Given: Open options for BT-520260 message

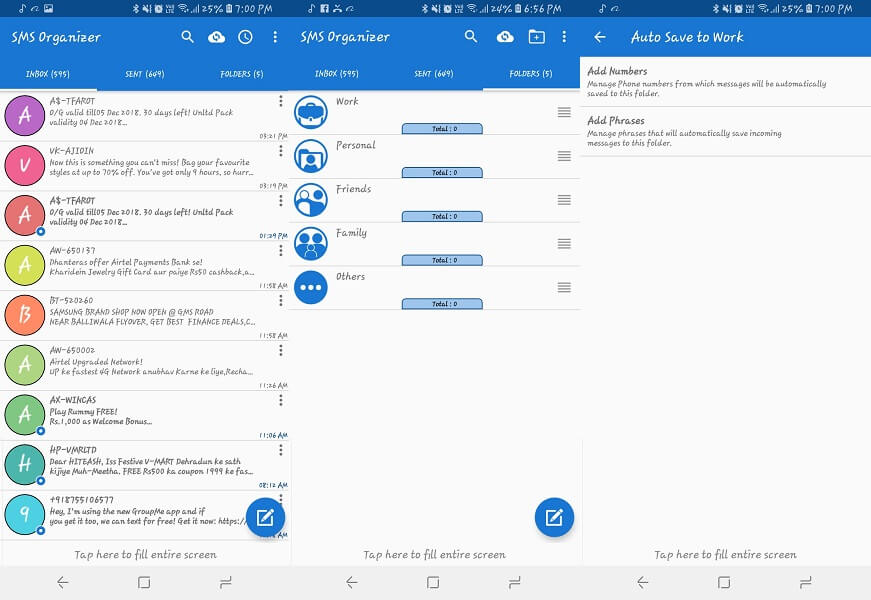Looking at the screenshot, I should pos(281,300).
